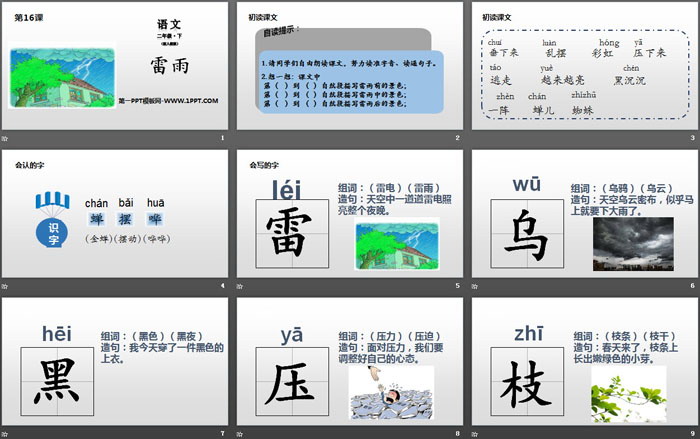700x439 pixels.
Task: Click slide number 2 below the second slide
Action: pyautogui.click(x=457, y=138)
